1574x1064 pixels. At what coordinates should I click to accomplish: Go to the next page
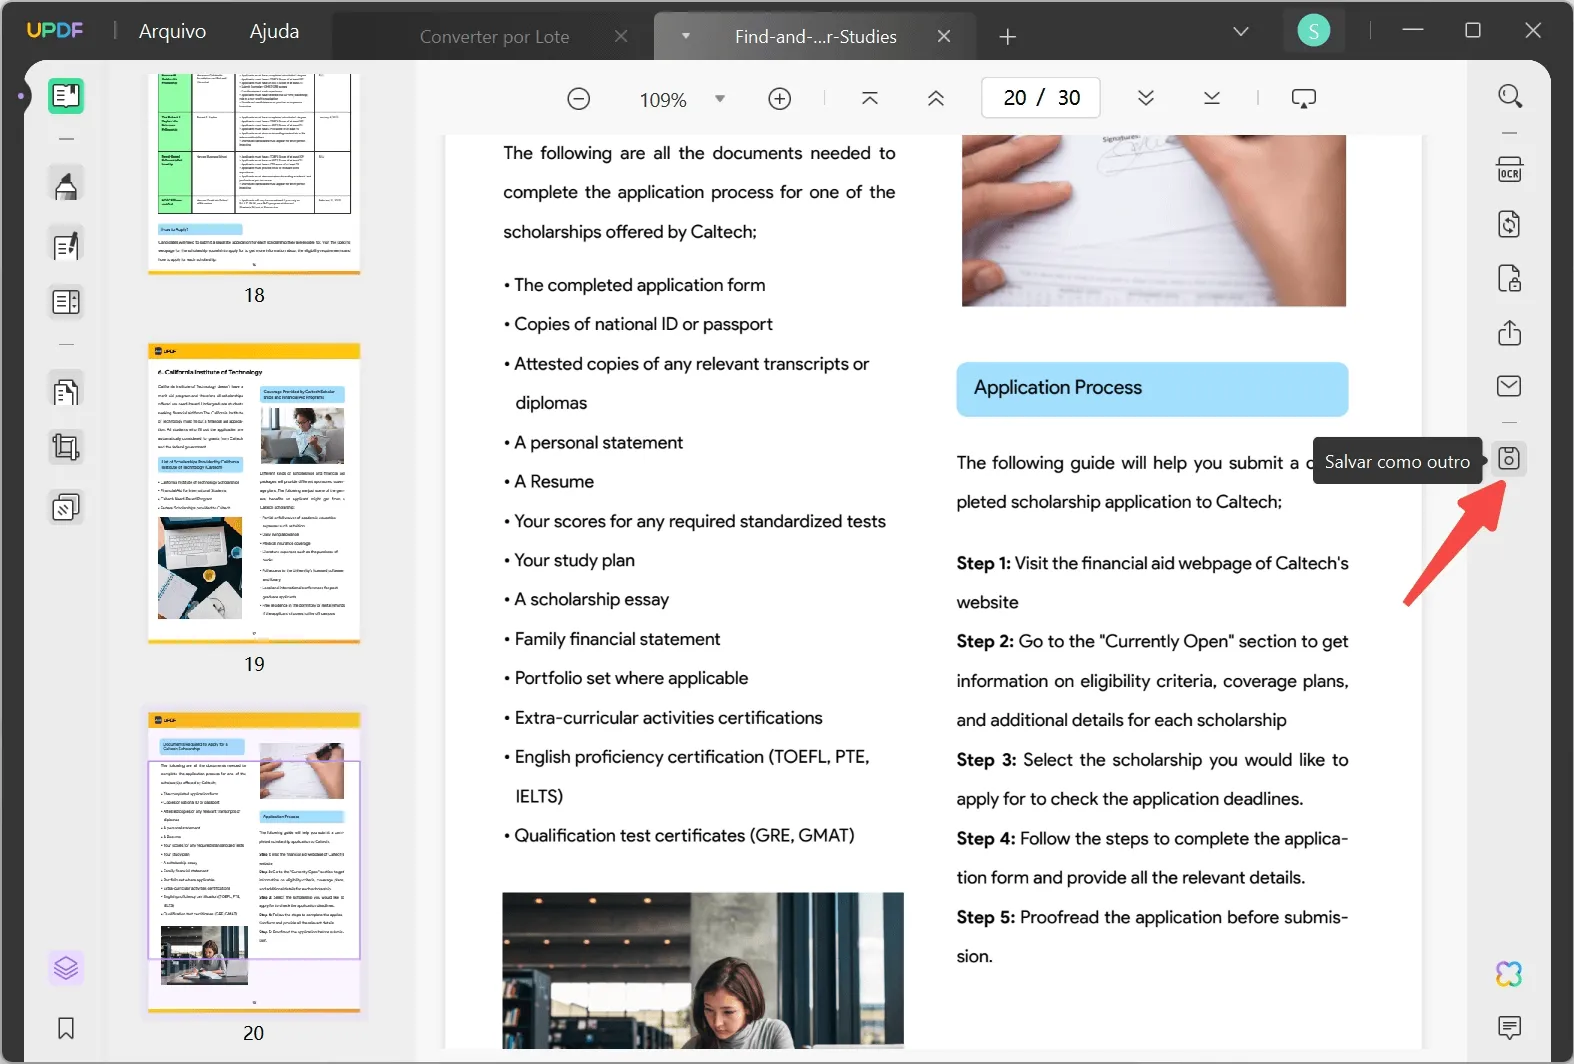pyautogui.click(x=1146, y=98)
